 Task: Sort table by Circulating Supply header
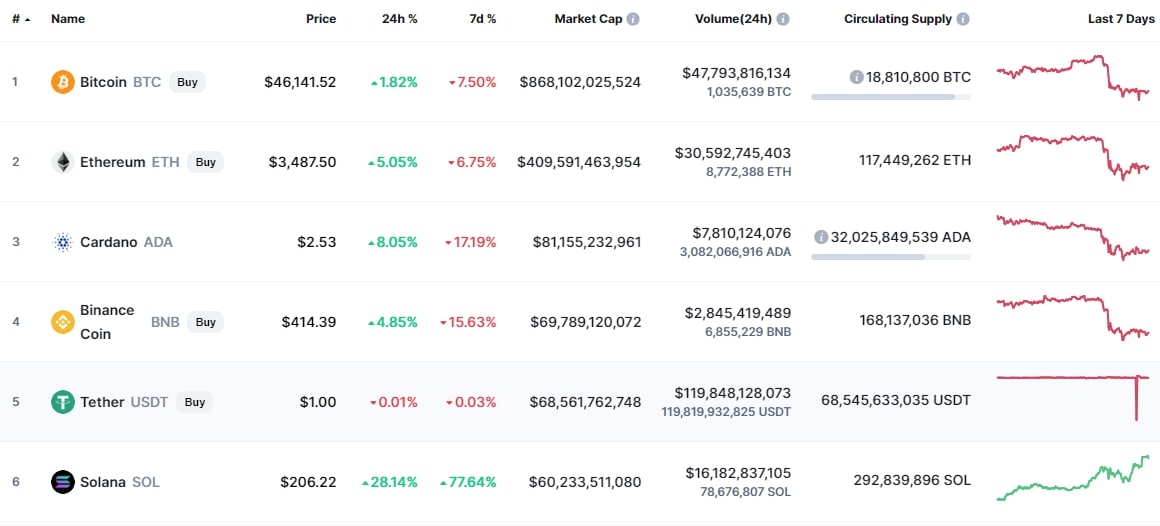(x=898, y=19)
